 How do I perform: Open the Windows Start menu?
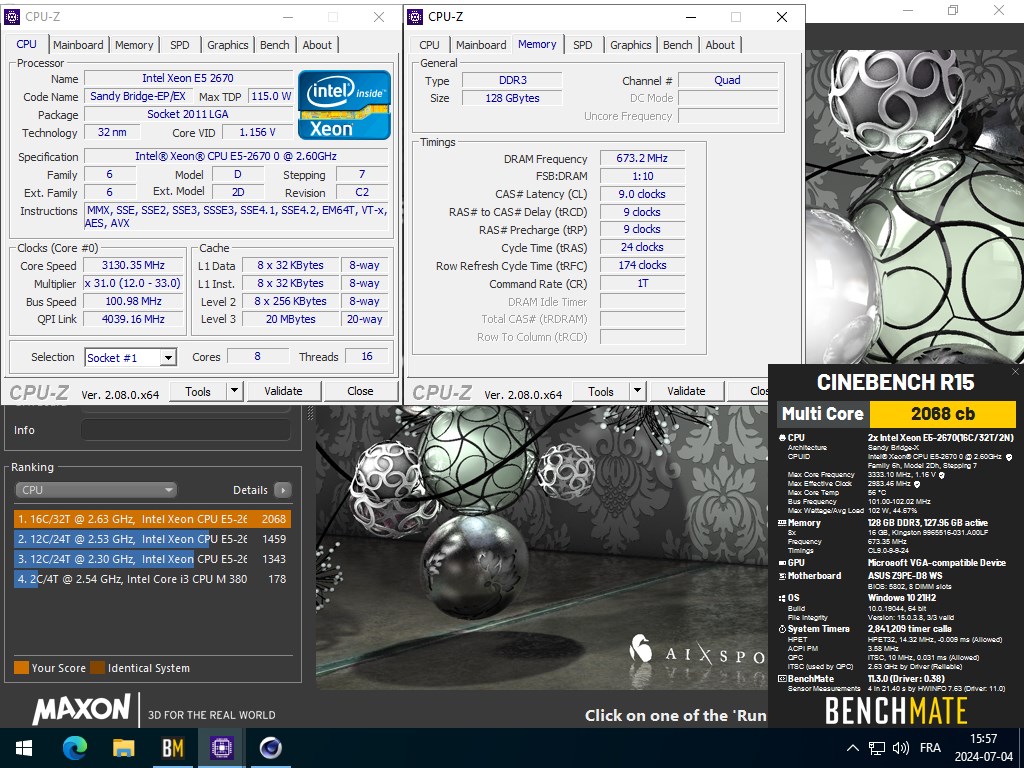click(x=23, y=748)
